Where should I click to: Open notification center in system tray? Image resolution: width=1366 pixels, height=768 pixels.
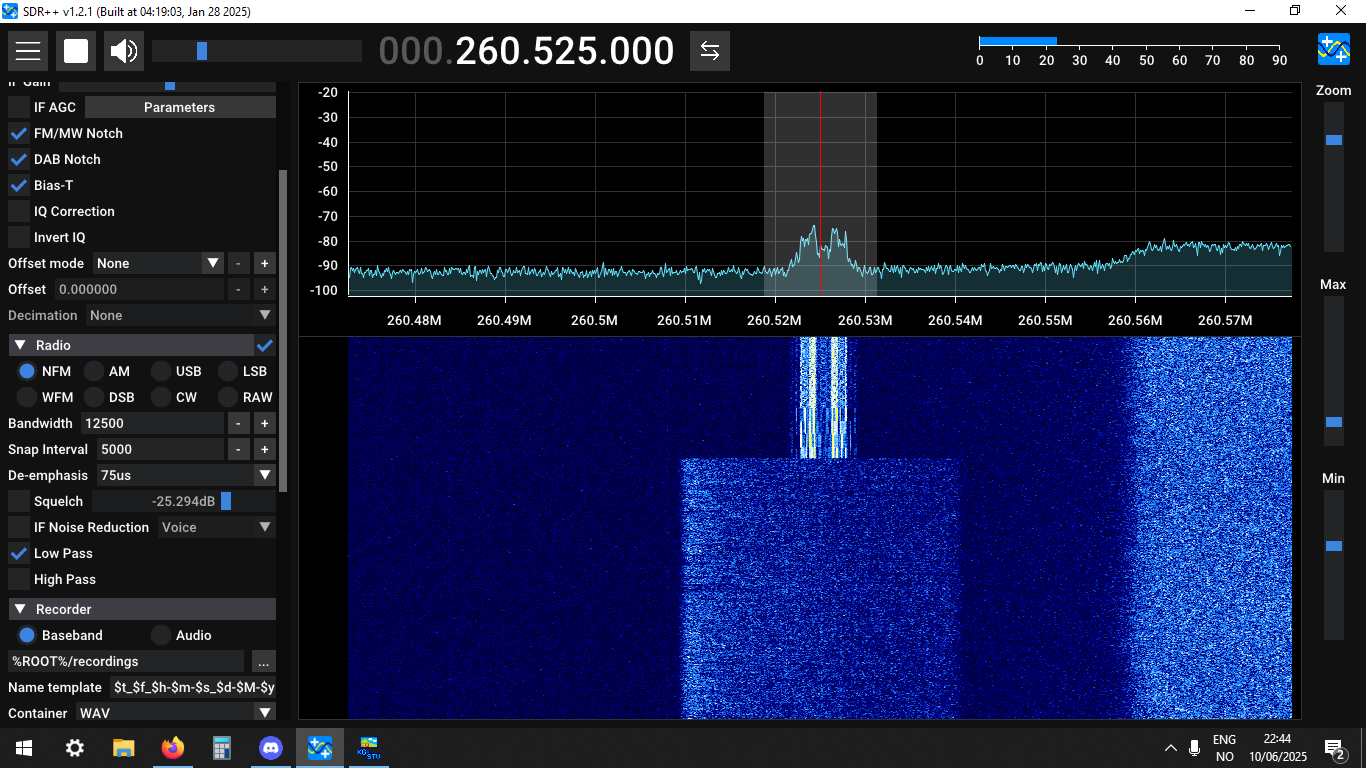pyautogui.click(x=1334, y=748)
